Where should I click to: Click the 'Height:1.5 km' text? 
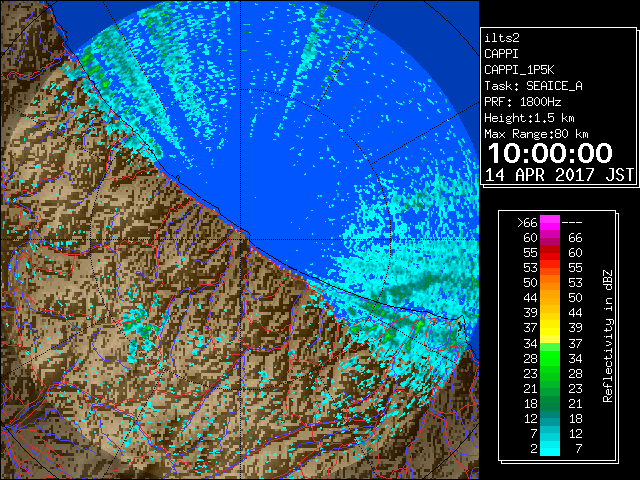[529, 118]
